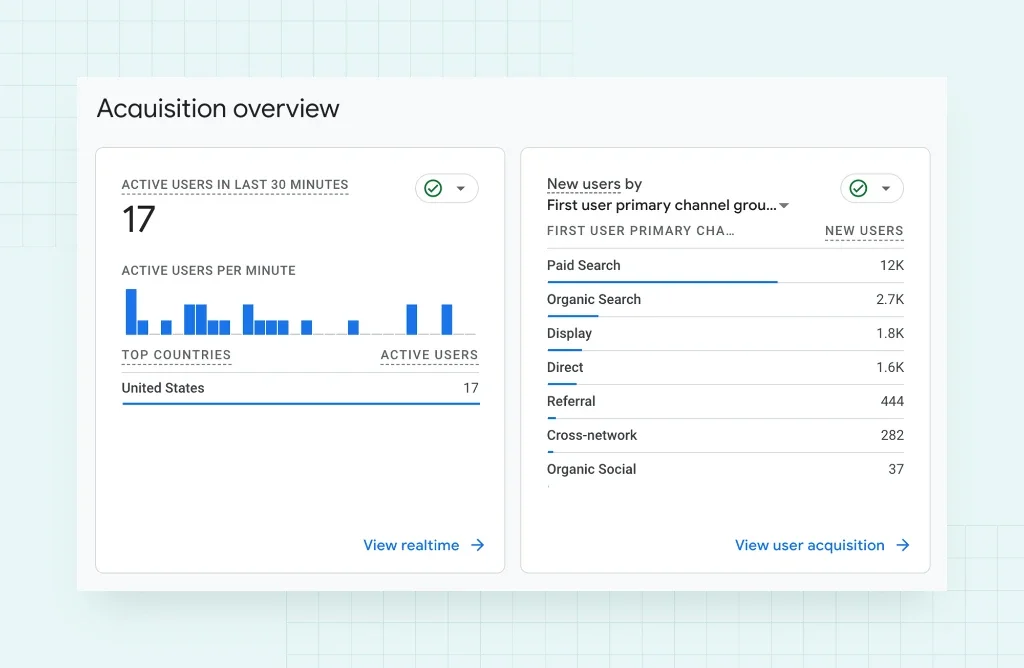
Task: Click the New users metric selector
Action: 584,184
